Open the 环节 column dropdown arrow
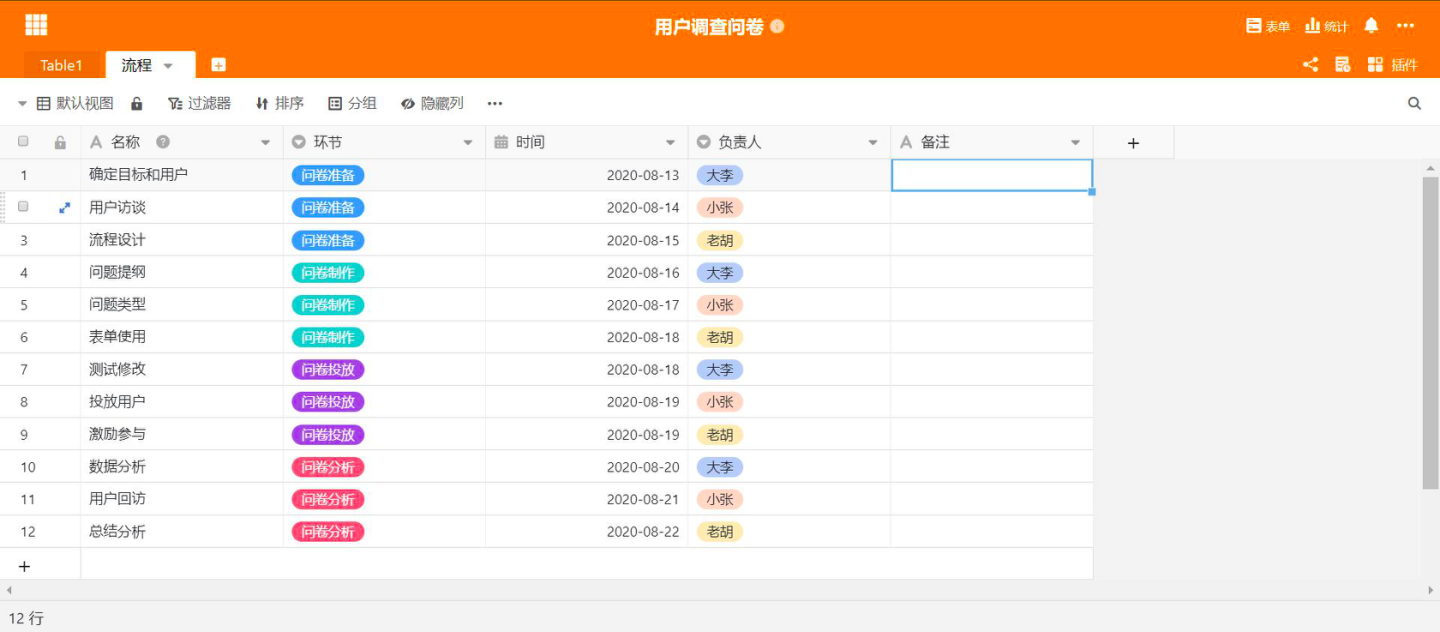This screenshot has width=1440, height=632. click(x=468, y=143)
